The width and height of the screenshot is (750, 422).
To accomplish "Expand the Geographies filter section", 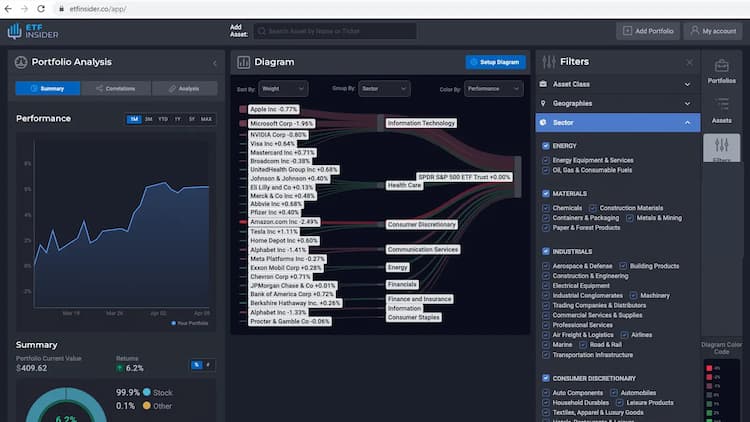I will click(618, 103).
